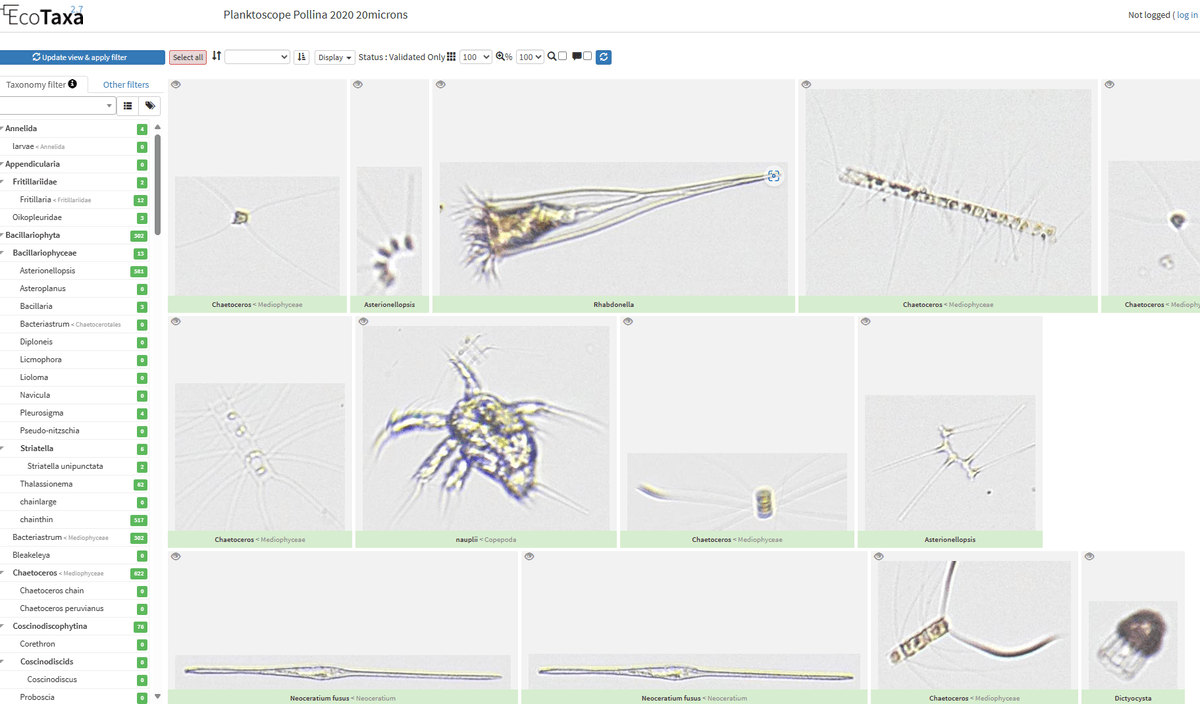
Task: Click the blue refresh icon button in toolbar
Action: tap(604, 57)
